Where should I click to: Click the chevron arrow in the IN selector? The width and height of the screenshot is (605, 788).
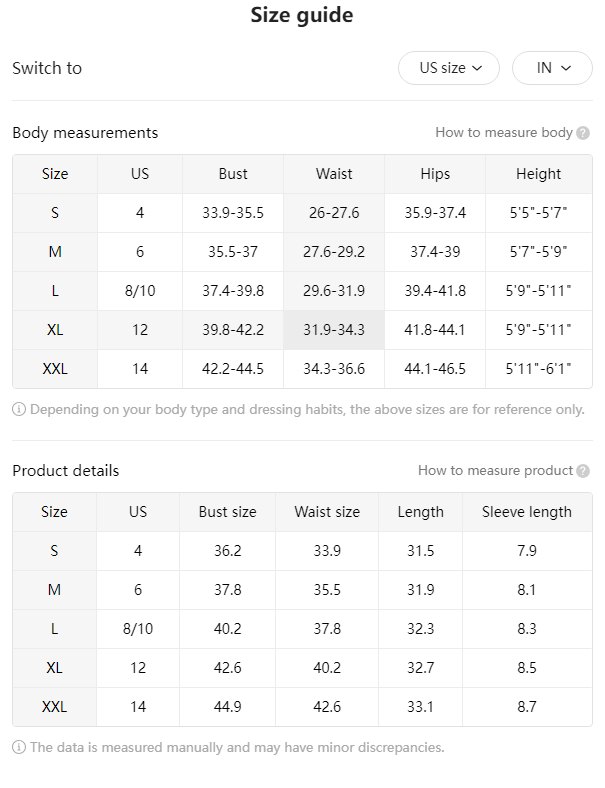tap(566, 68)
